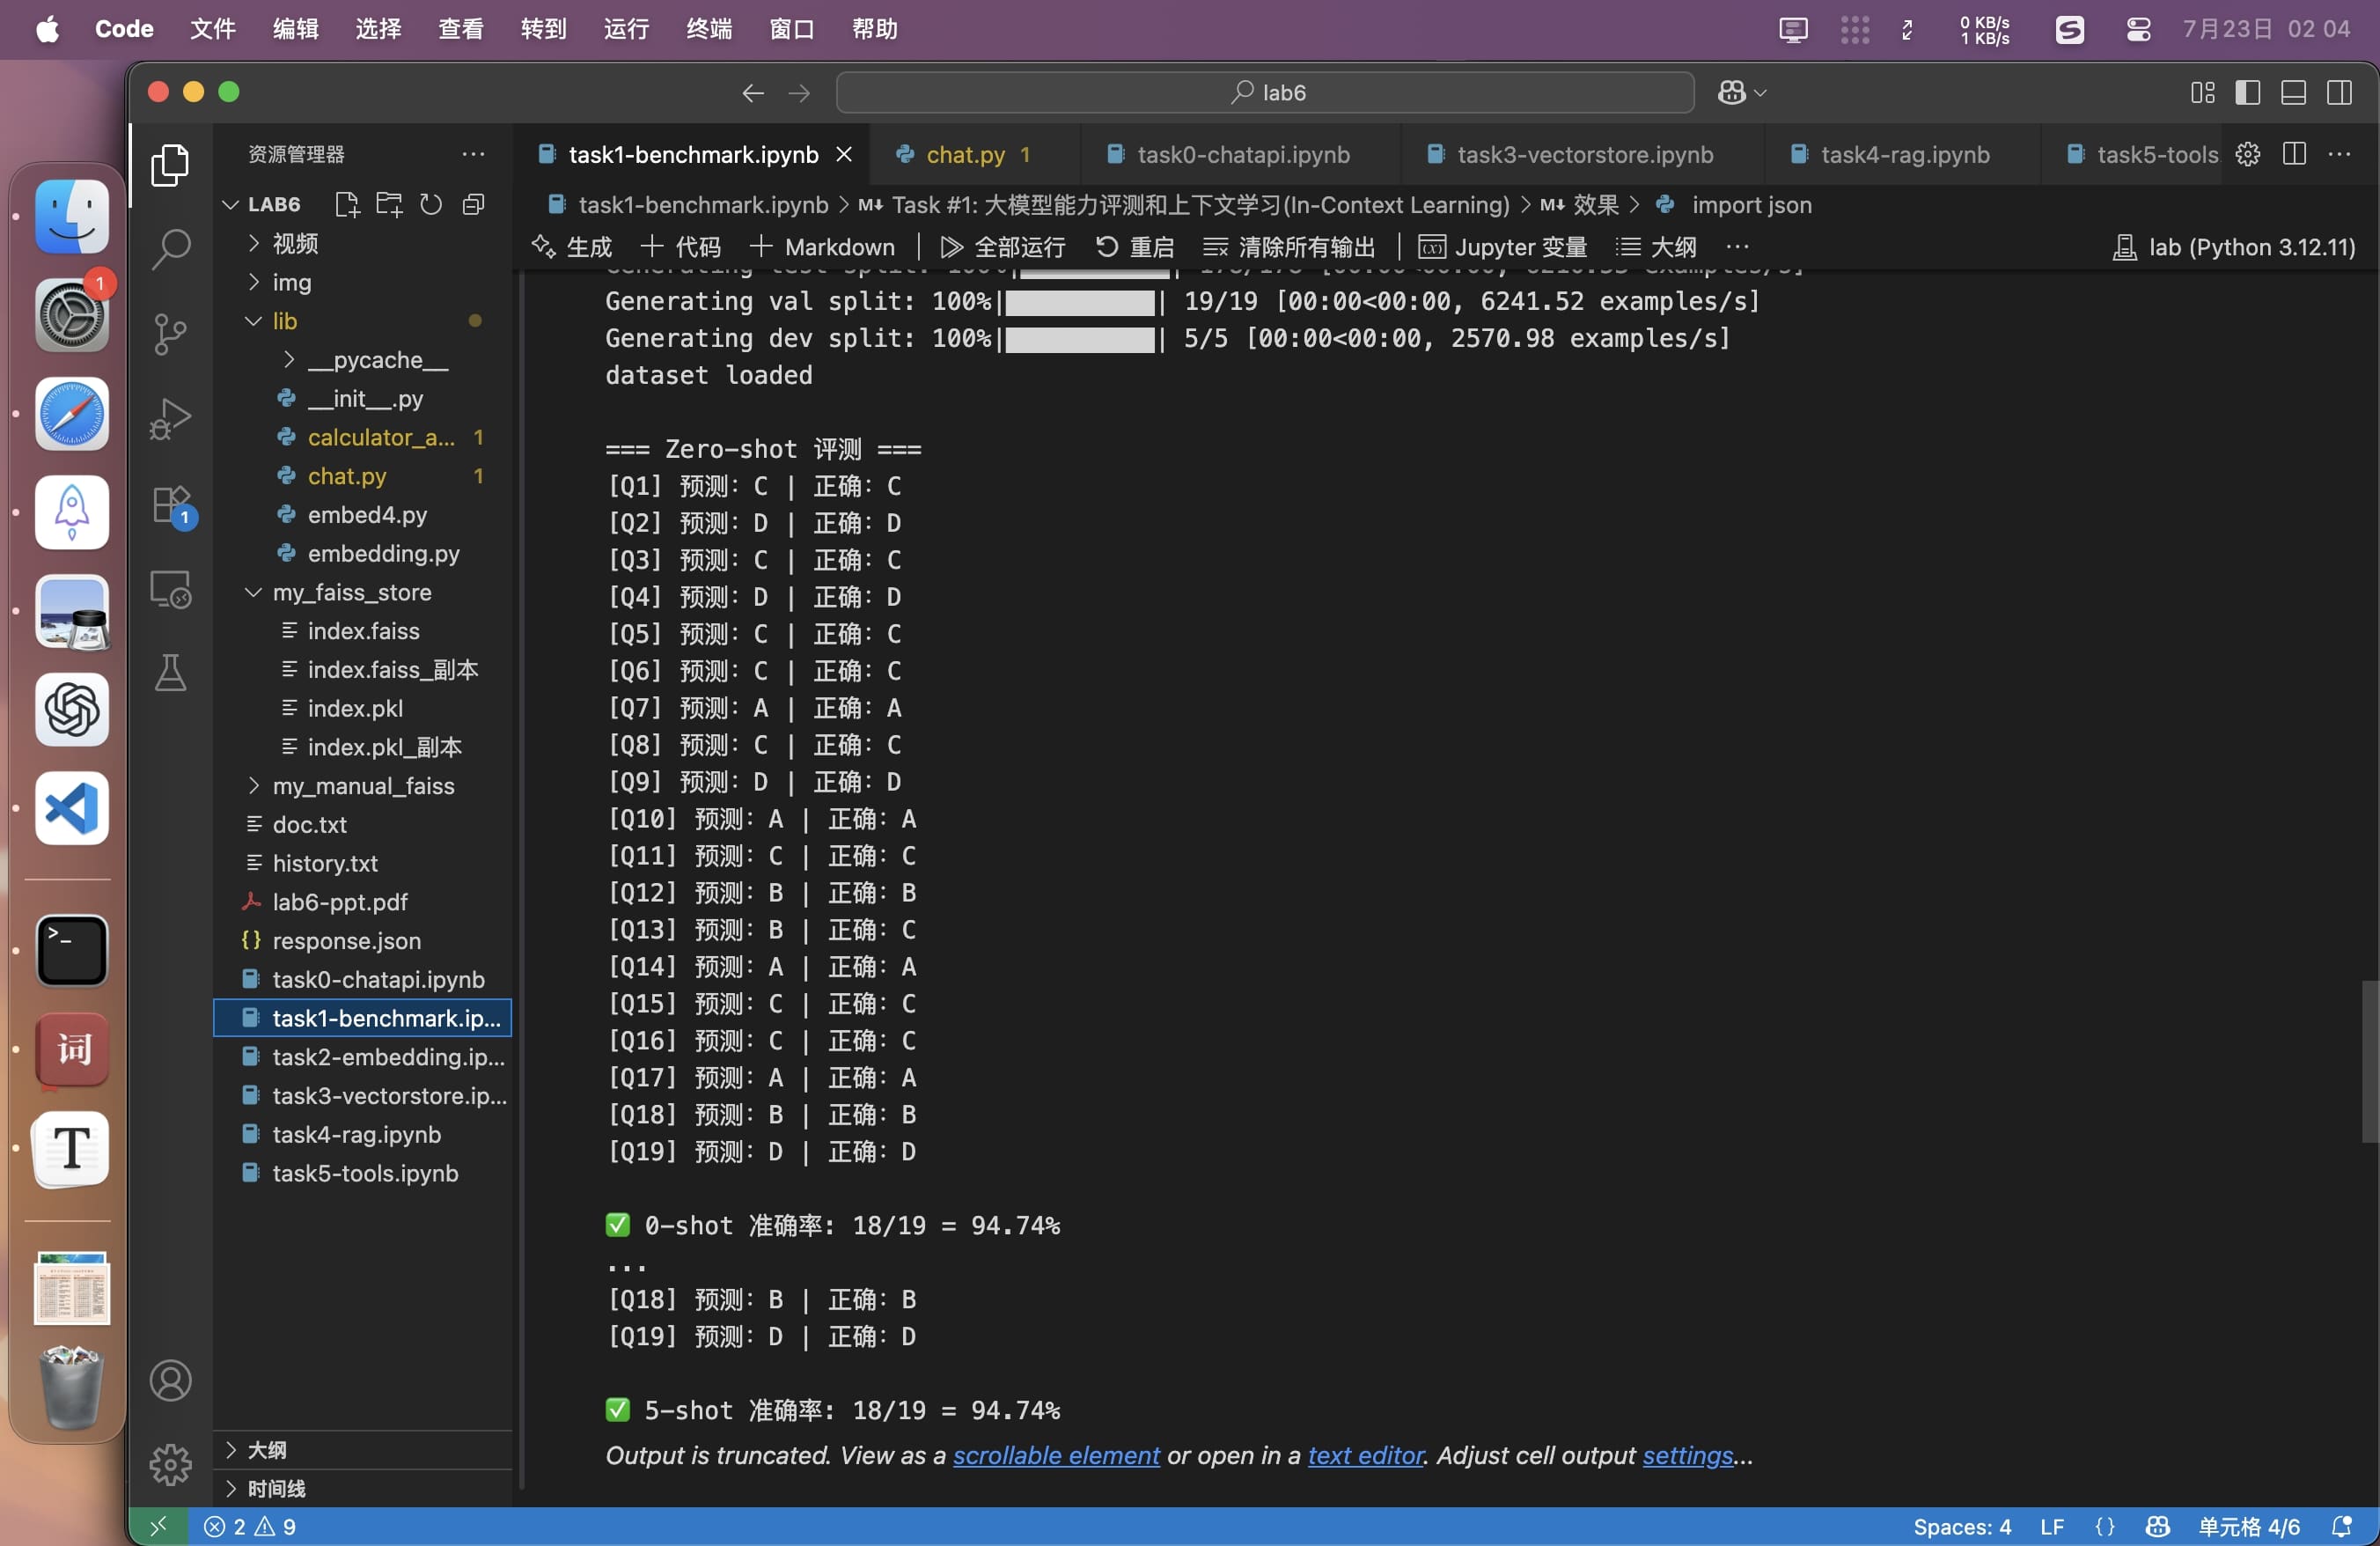Screen dimensions: 2380x1546
Task: Refresh the explorer file tree
Action: pyautogui.click(x=431, y=205)
